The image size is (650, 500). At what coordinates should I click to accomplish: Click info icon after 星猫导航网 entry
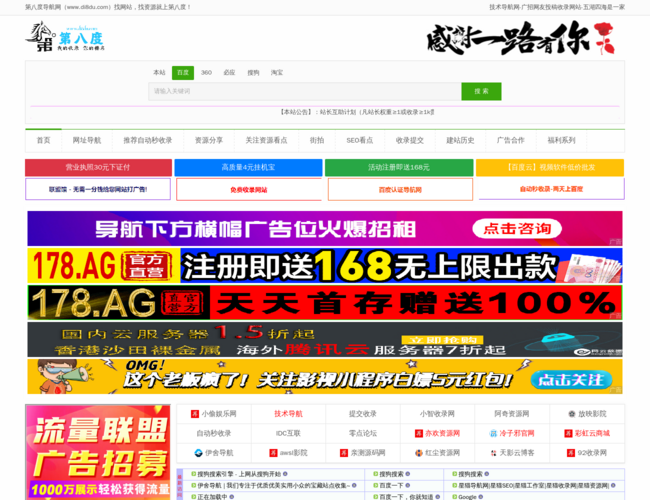pyautogui.click(x=613, y=485)
